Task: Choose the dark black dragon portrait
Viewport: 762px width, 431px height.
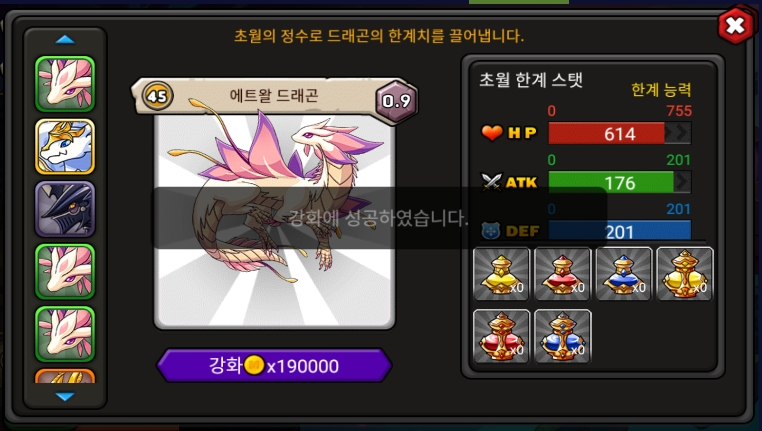Action: 65,209
